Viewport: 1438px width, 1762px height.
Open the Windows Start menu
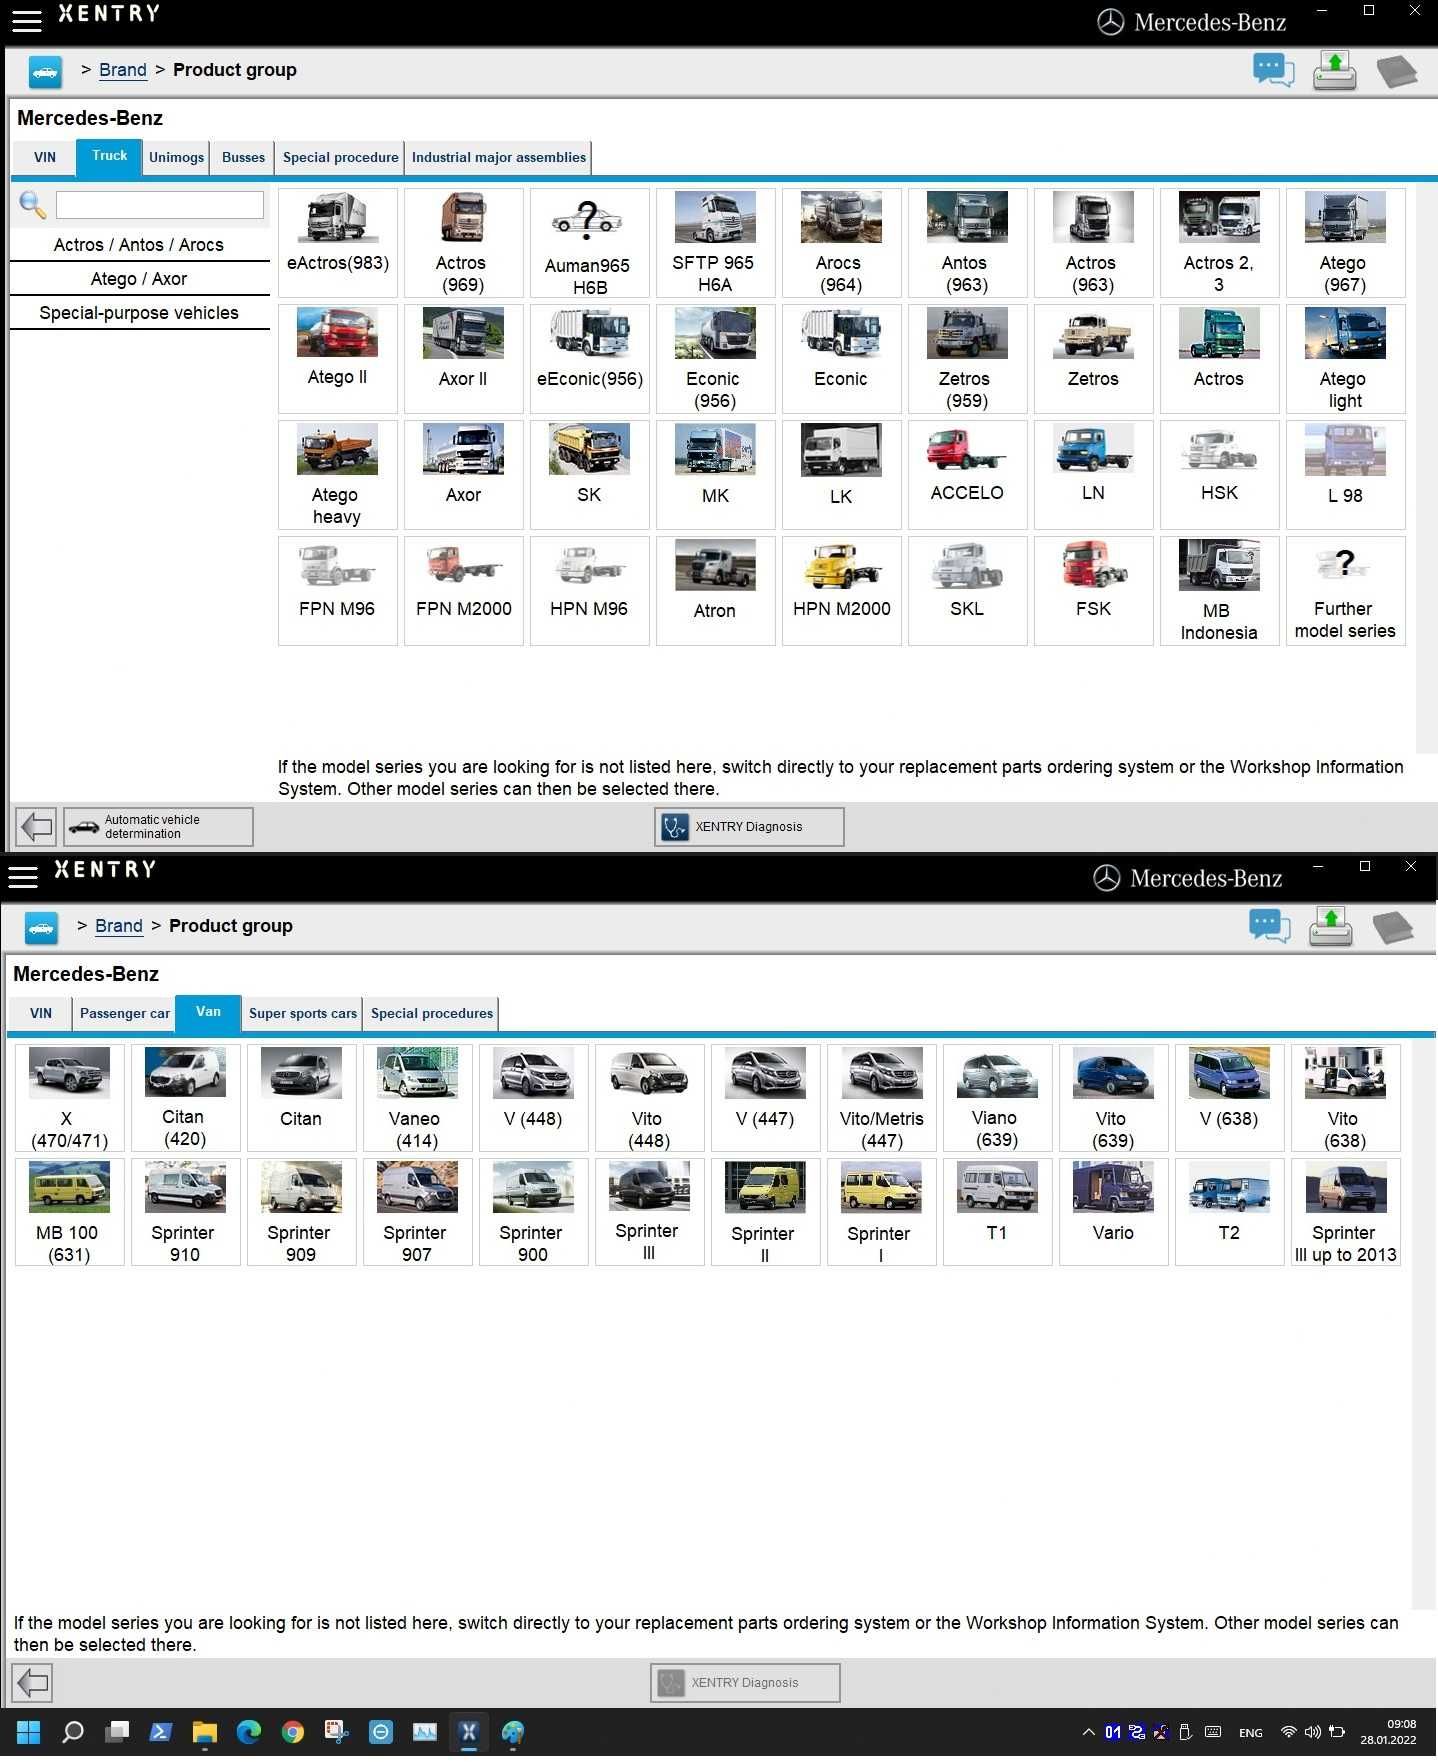tap(29, 1732)
